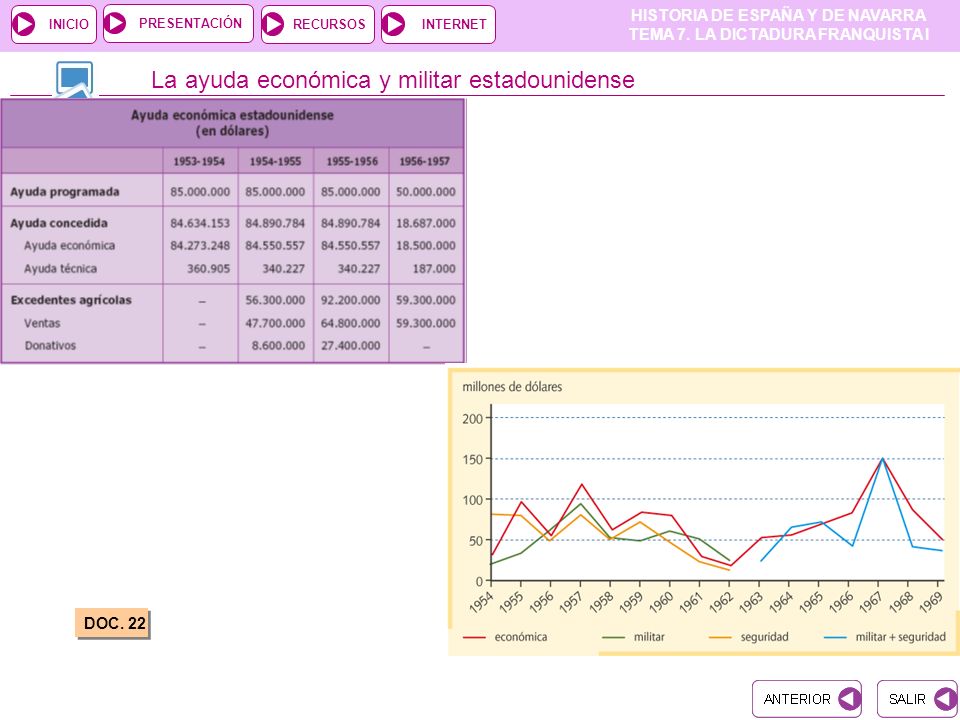Image resolution: width=960 pixels, height=720 pixels.
Task: Click the PRESENTACIÓN play arrow icon
Action: point(114,23)
